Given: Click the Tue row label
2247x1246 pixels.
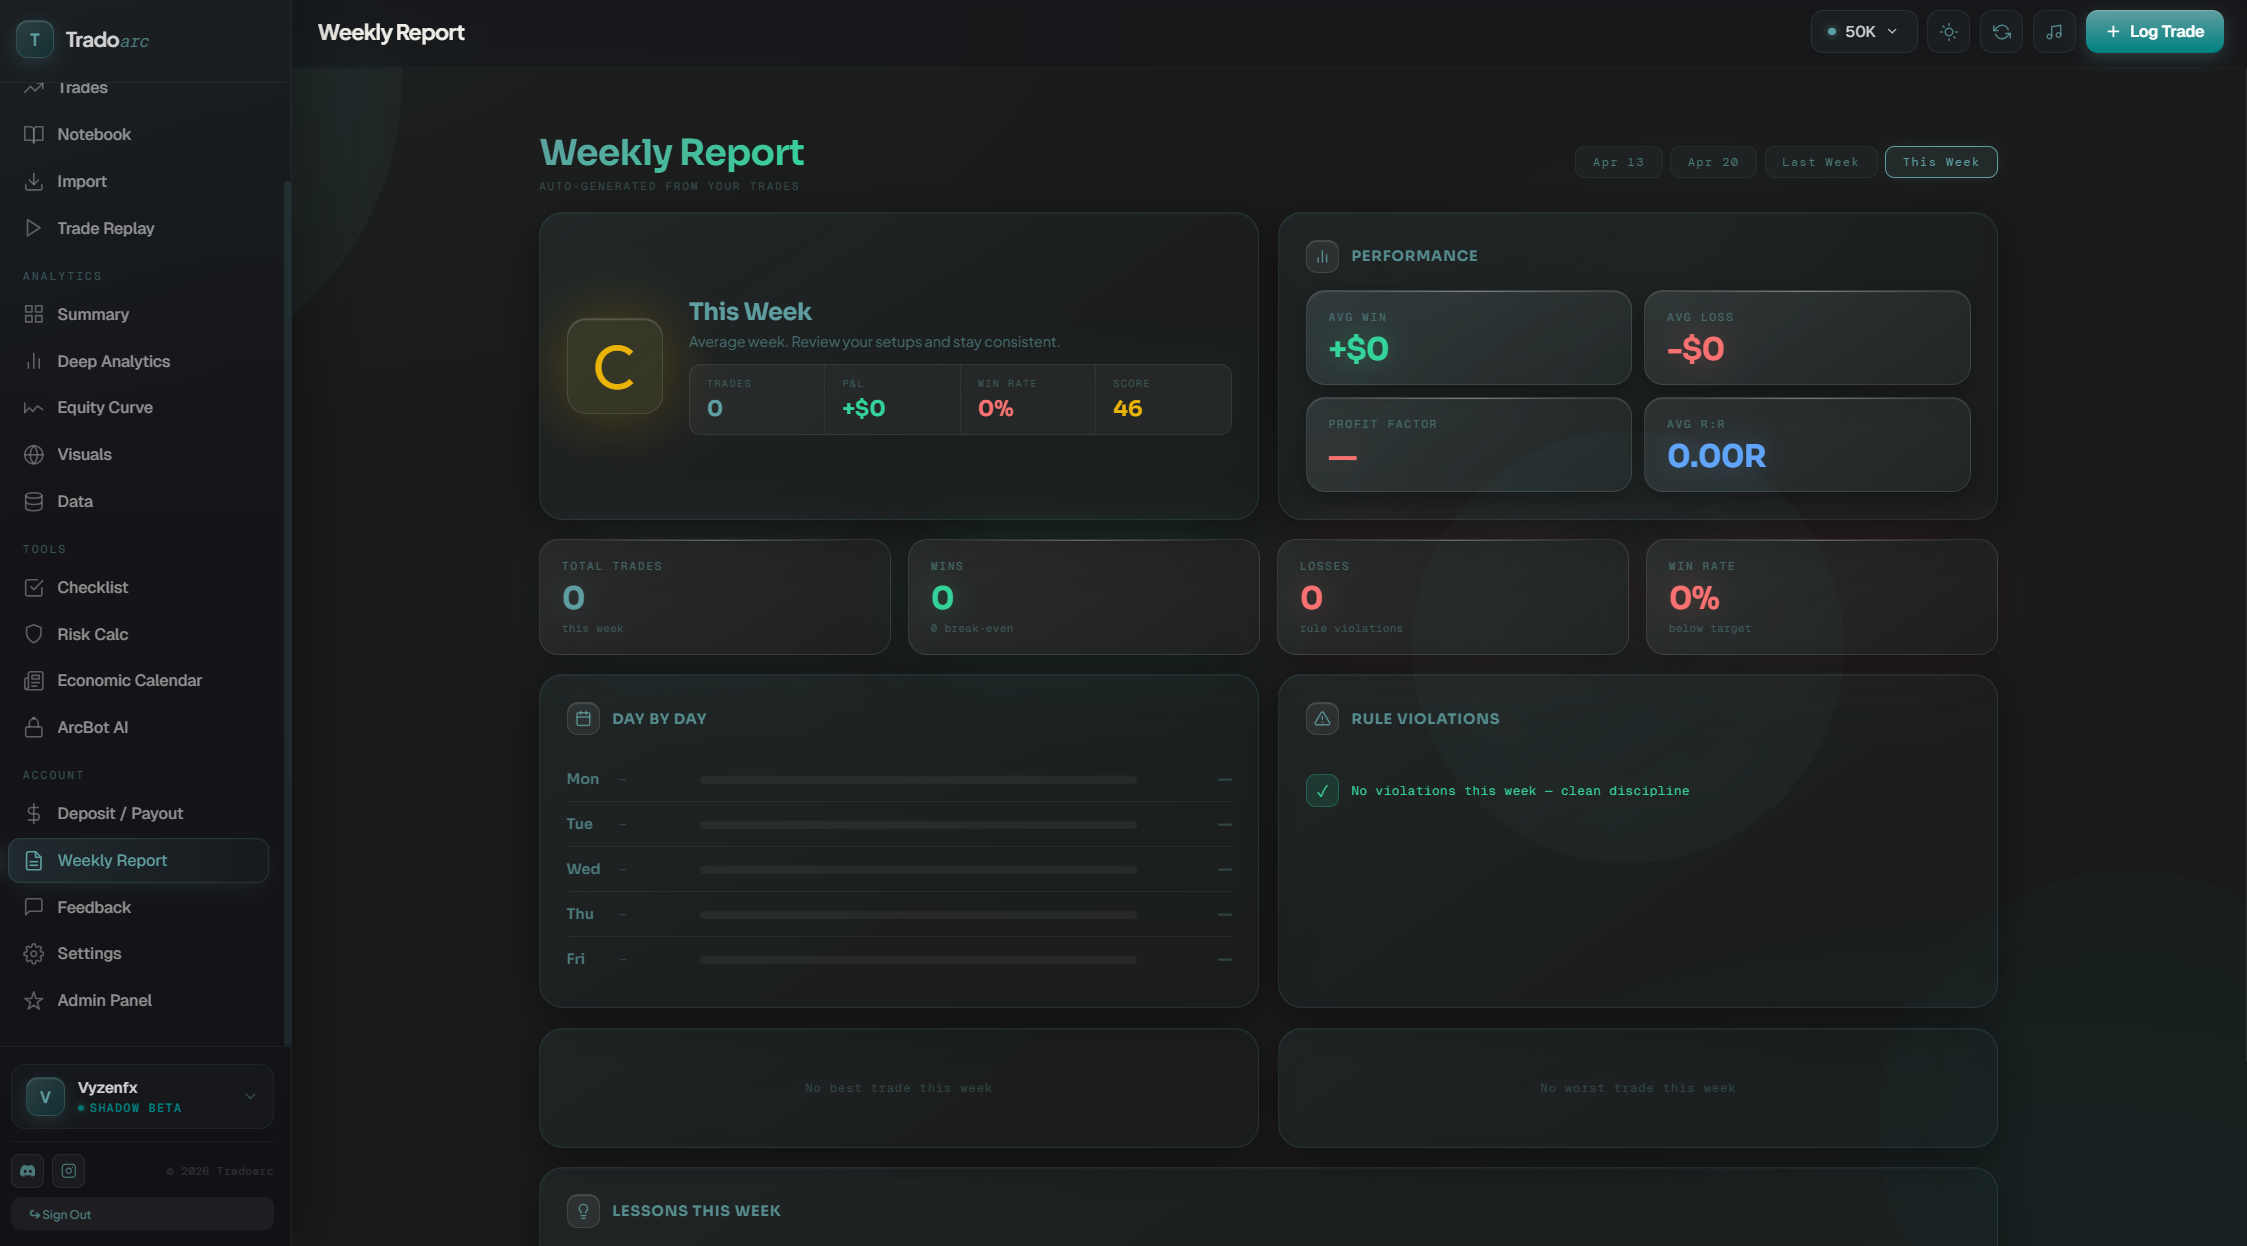Looking at the screenshot, I should [x=580, y=824].
